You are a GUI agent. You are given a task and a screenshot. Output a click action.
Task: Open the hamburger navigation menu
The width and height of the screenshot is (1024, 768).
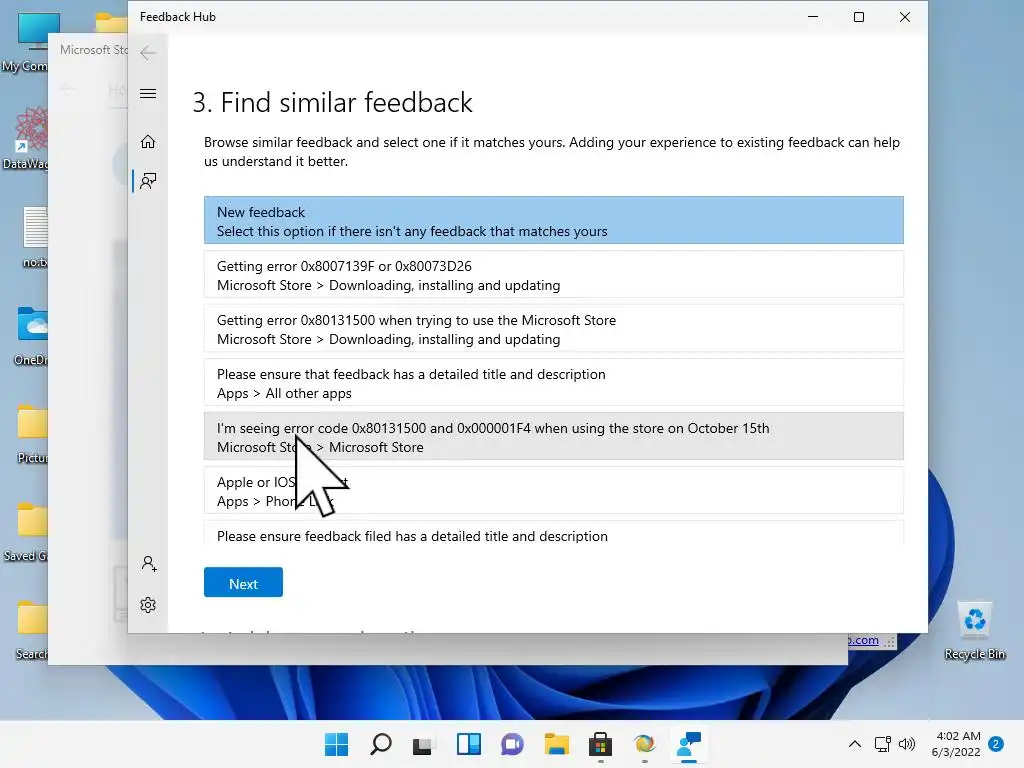pos(148,93)
